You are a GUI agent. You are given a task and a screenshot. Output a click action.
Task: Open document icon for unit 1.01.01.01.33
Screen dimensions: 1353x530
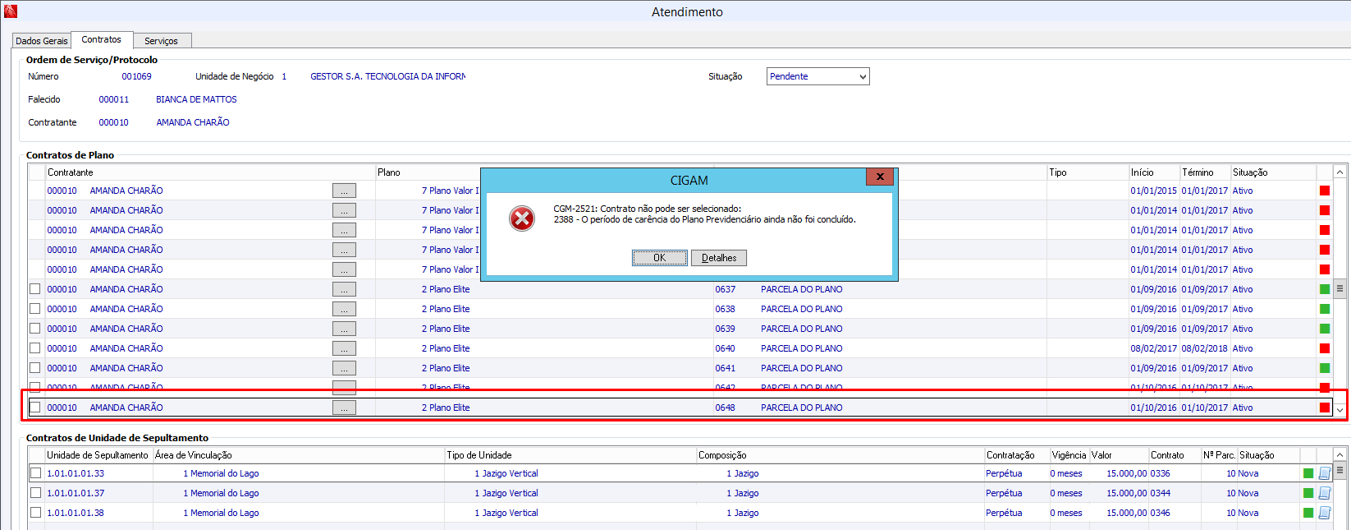click(1325, 473)
